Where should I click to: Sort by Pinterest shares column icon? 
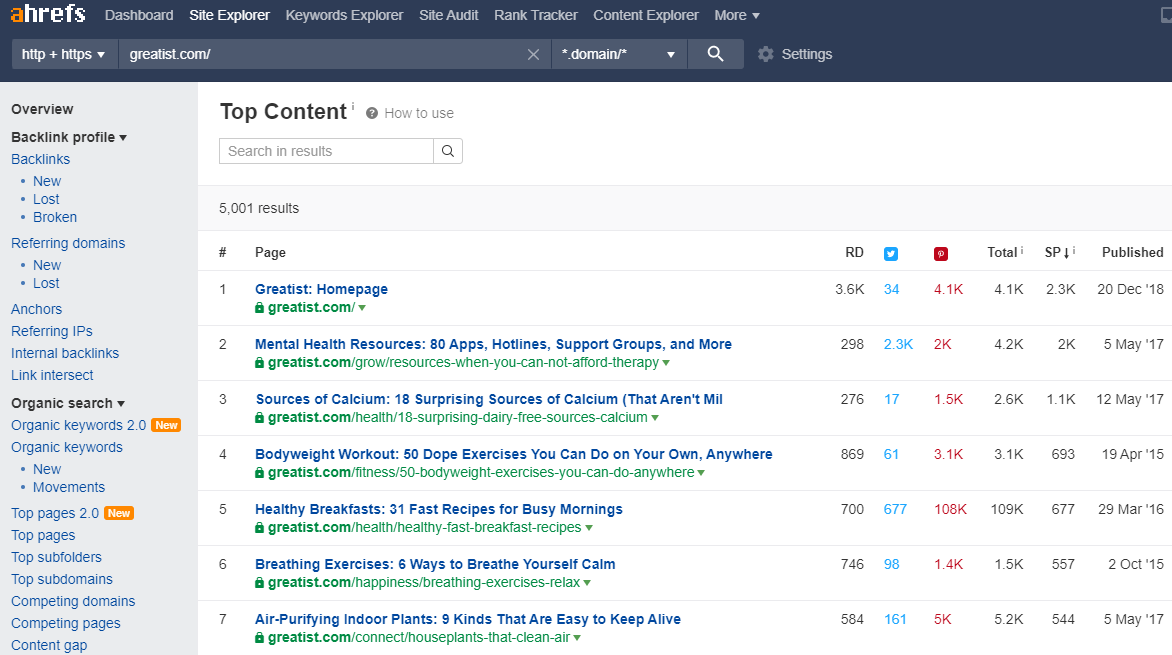coord(941,253)
